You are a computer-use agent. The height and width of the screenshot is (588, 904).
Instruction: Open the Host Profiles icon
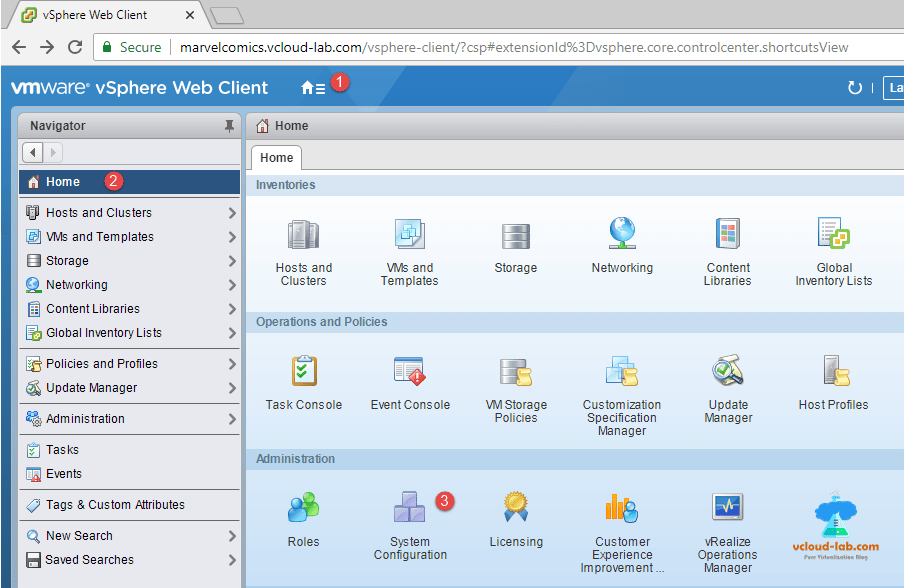tap(834, 372)
